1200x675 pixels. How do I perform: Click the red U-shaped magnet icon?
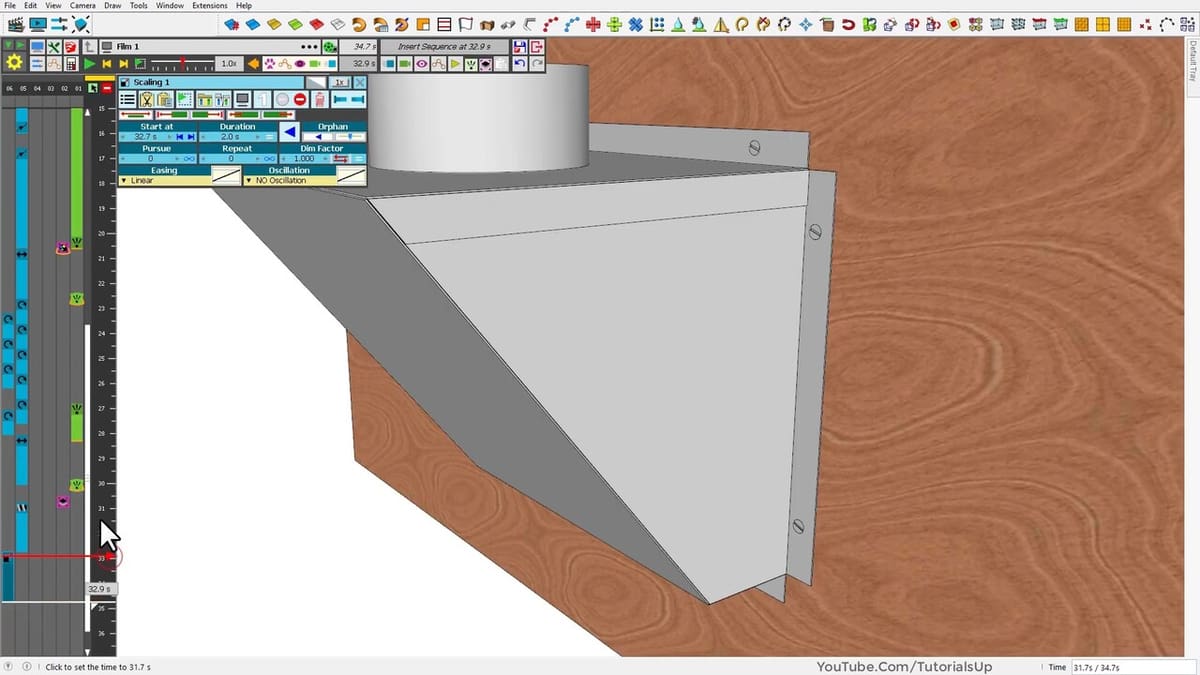[x=848, y=24]
